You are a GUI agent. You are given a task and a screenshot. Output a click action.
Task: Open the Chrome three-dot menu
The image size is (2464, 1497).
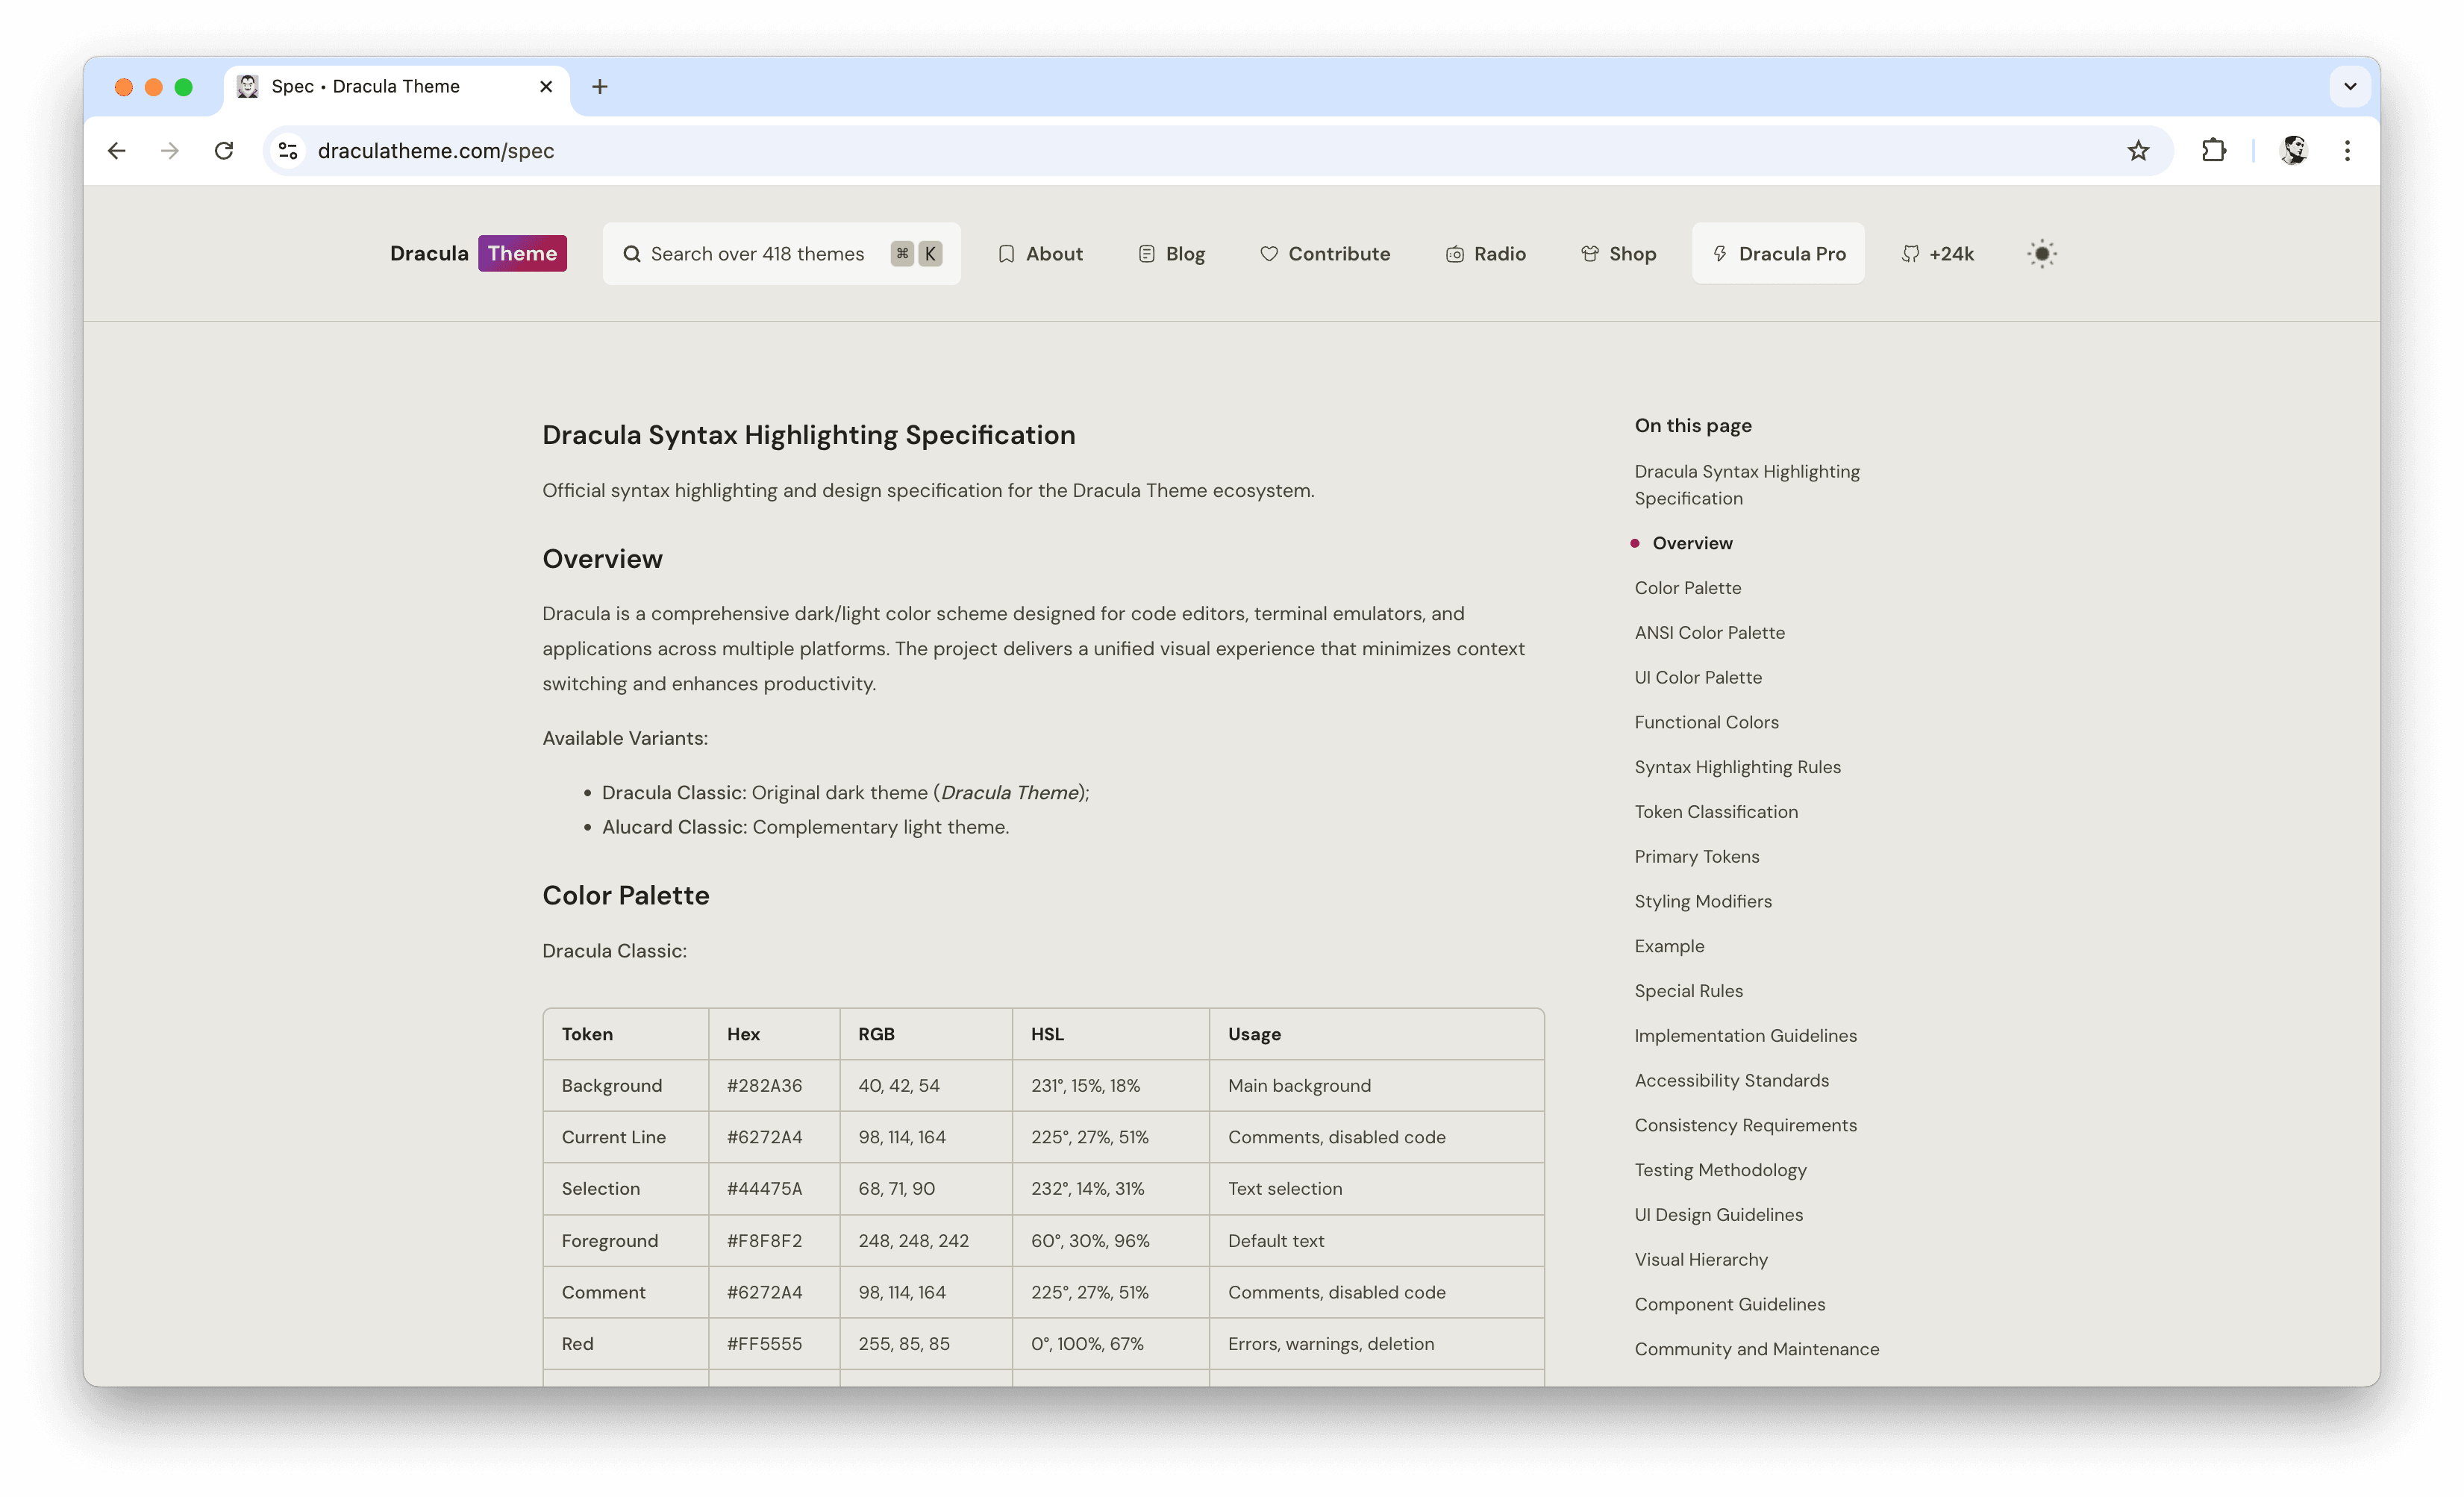pos(2348,150)
